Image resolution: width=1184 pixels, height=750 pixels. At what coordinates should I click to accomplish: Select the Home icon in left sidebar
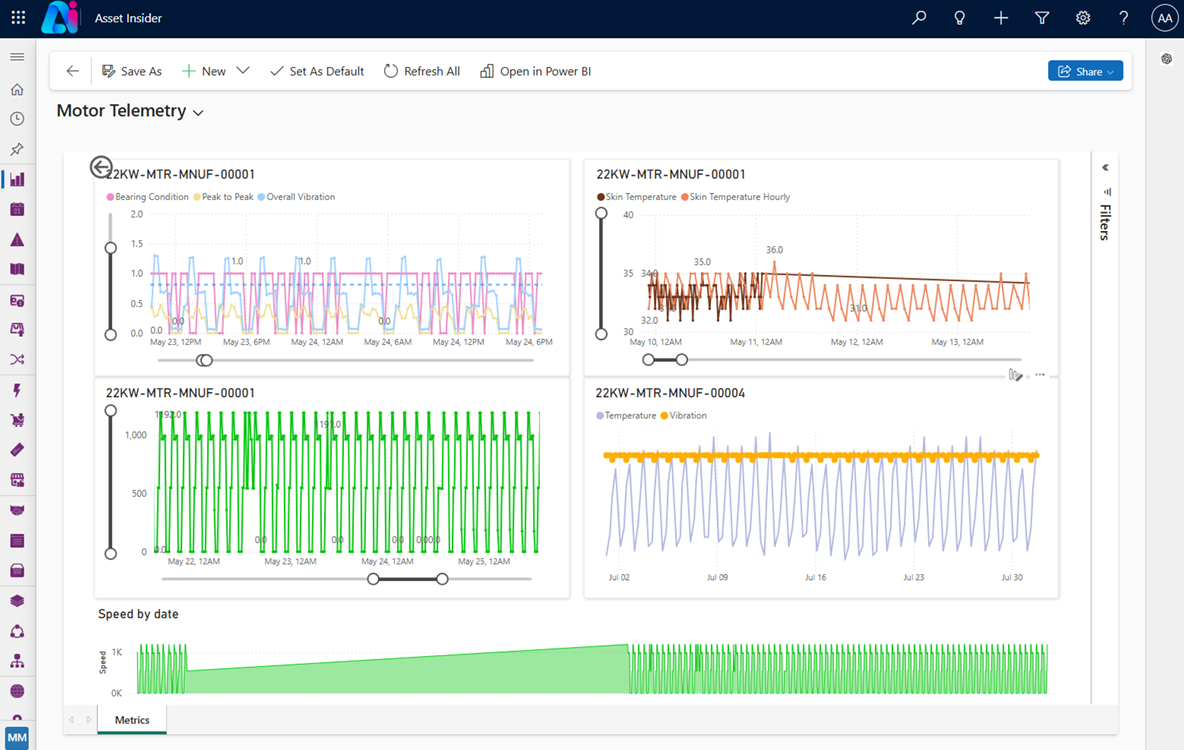coord(16,88)
